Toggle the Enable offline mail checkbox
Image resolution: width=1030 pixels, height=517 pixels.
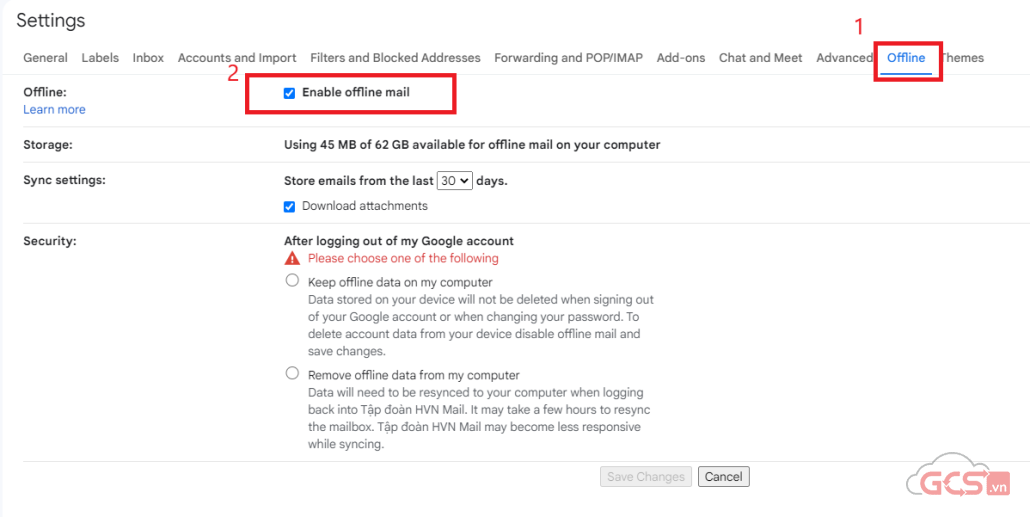289,93
